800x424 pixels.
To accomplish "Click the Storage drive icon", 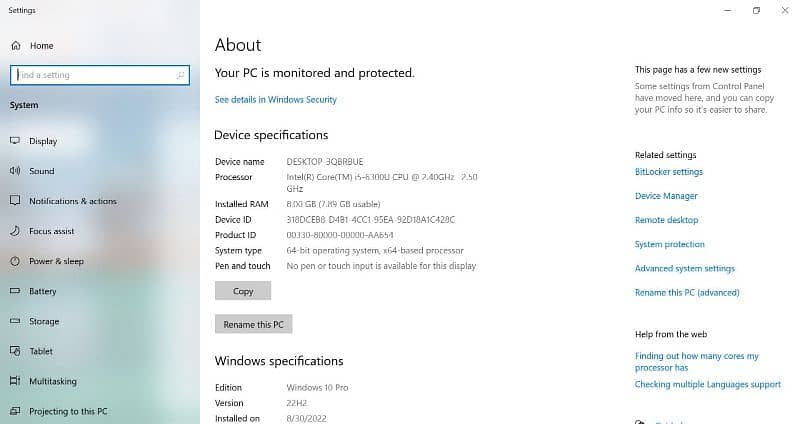I will coord(15,321).
